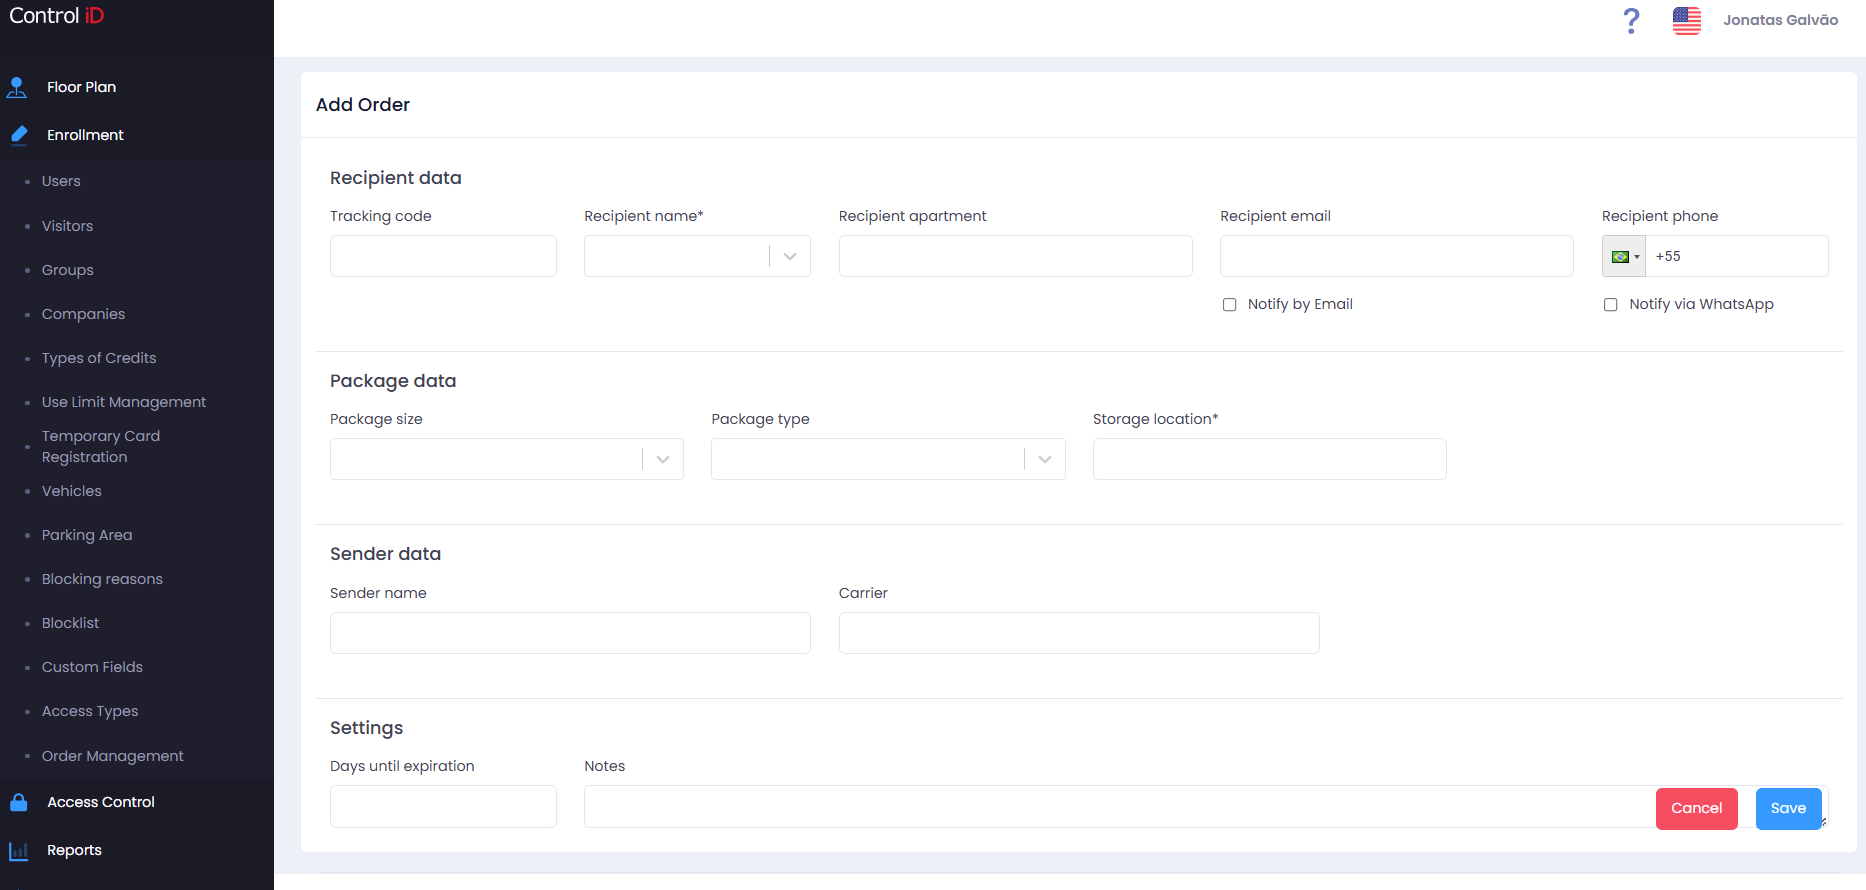Click the US flag language icon
1866x890 pixels.
(1687, 20)
